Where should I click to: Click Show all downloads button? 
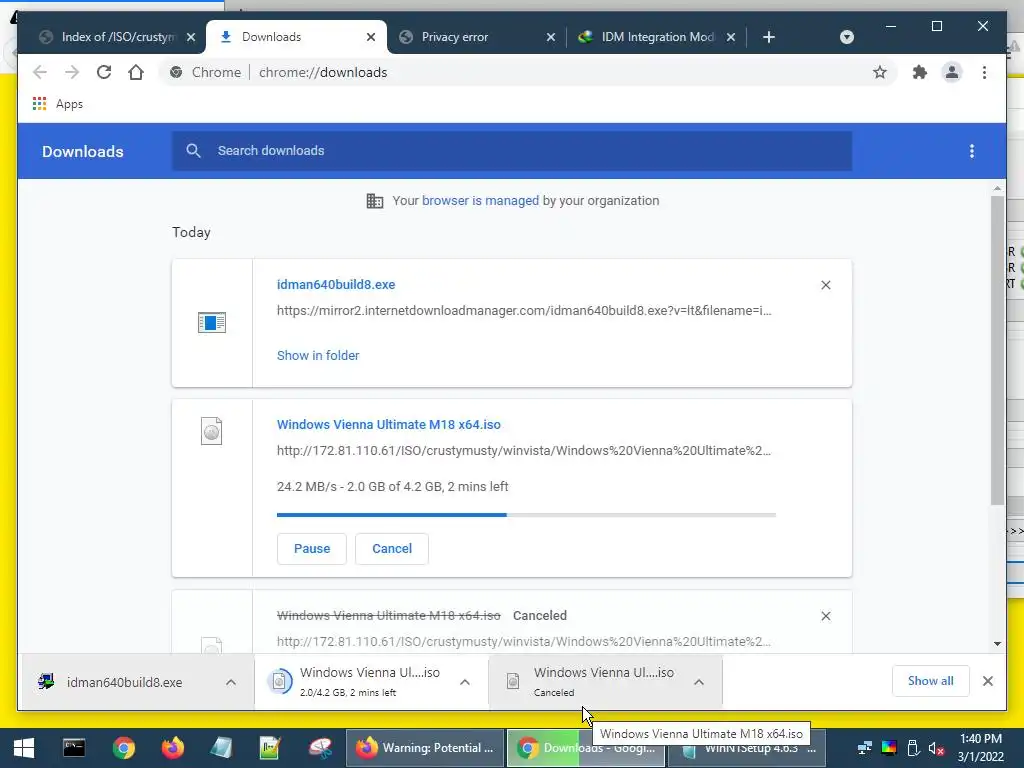(x=931, y=681)
